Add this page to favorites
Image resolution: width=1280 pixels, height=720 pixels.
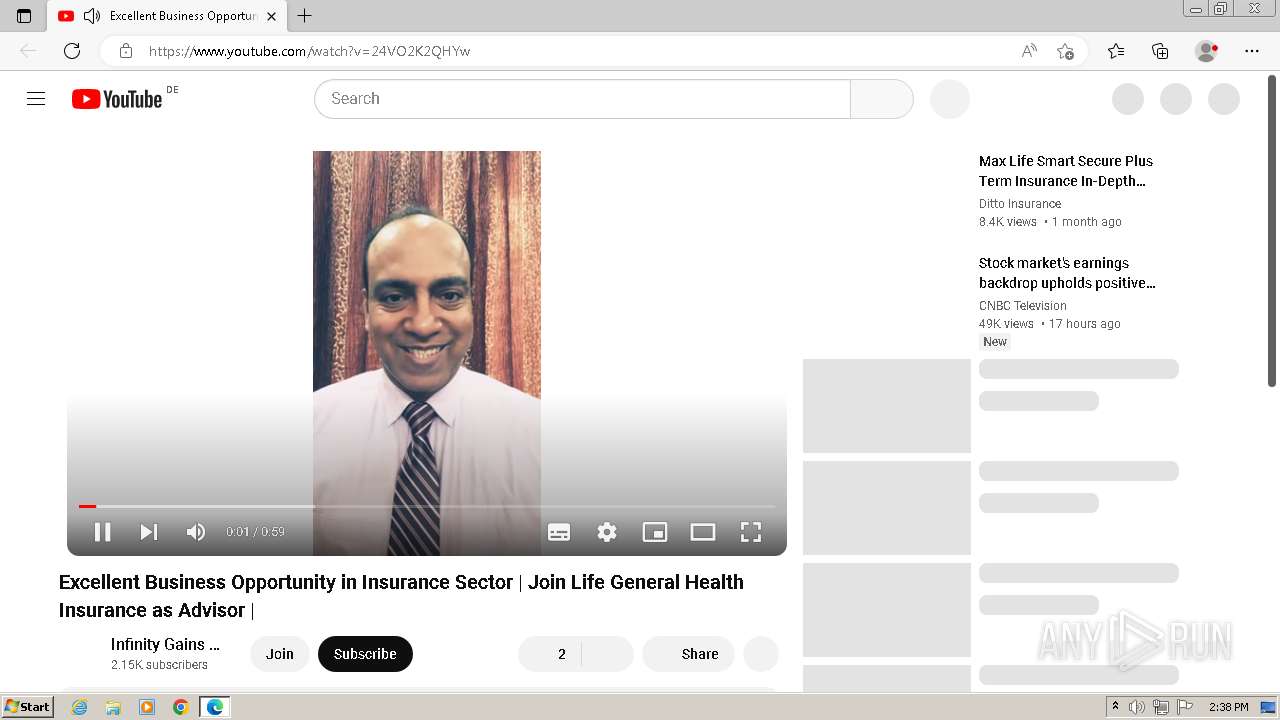(1066, 51)
